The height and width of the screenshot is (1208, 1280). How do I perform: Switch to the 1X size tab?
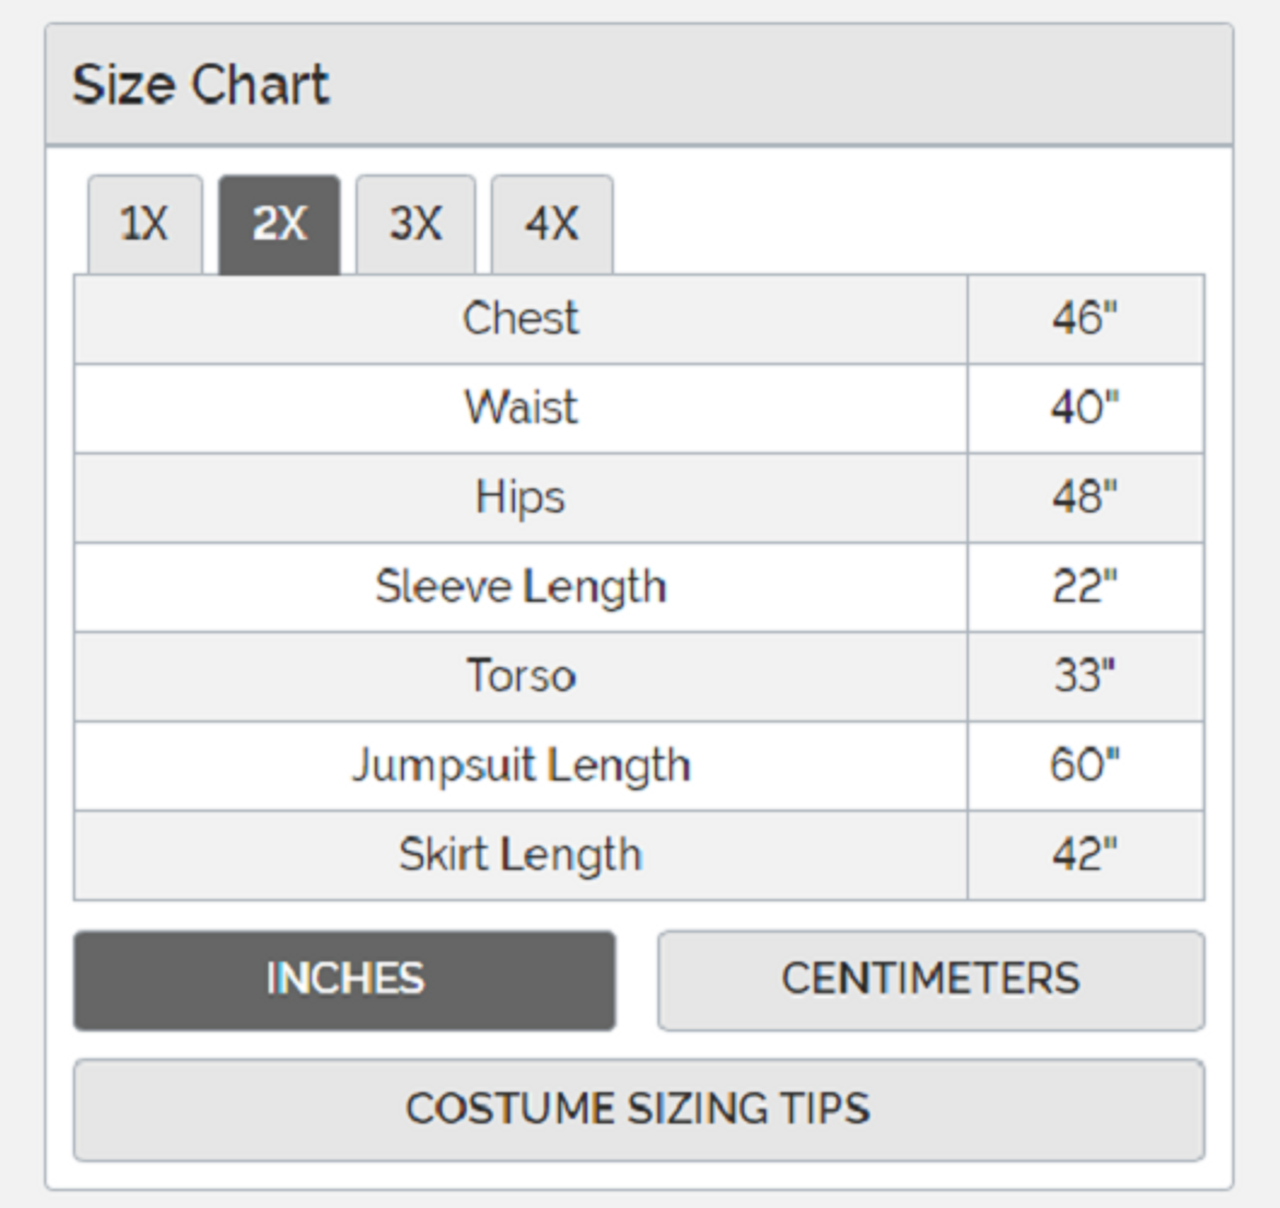[x=145, y=223]
